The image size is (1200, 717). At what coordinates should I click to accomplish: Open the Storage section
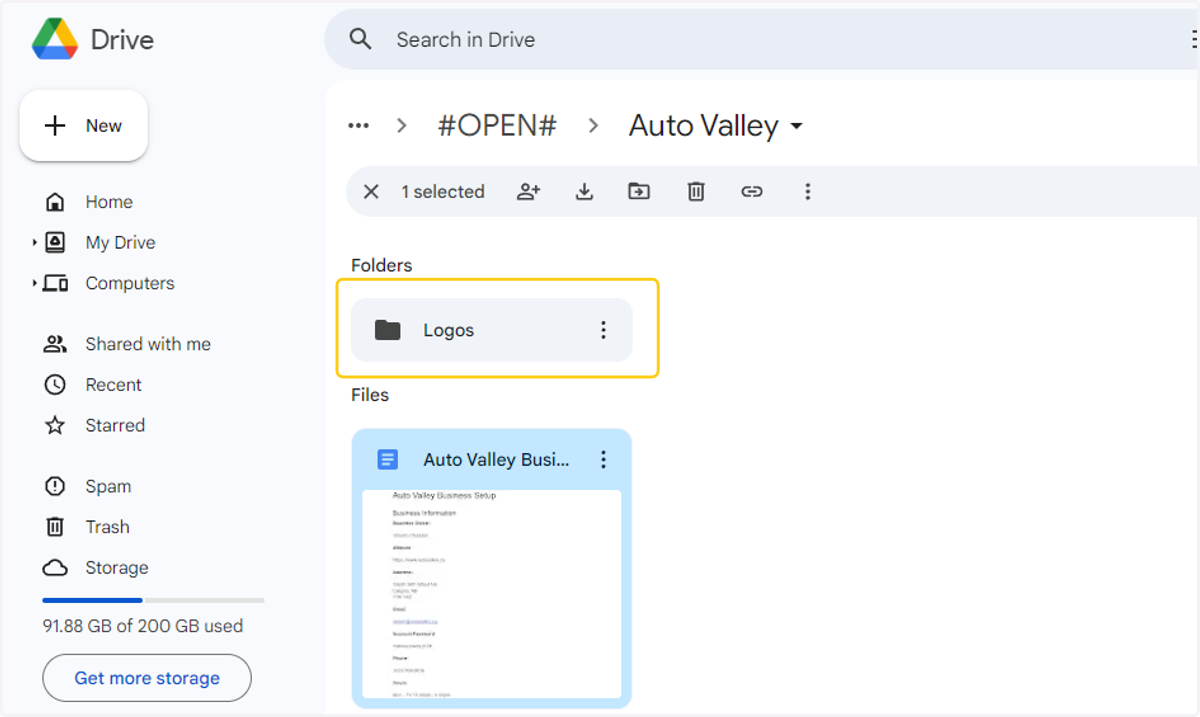pyautogui.click(x=116, y=568)
